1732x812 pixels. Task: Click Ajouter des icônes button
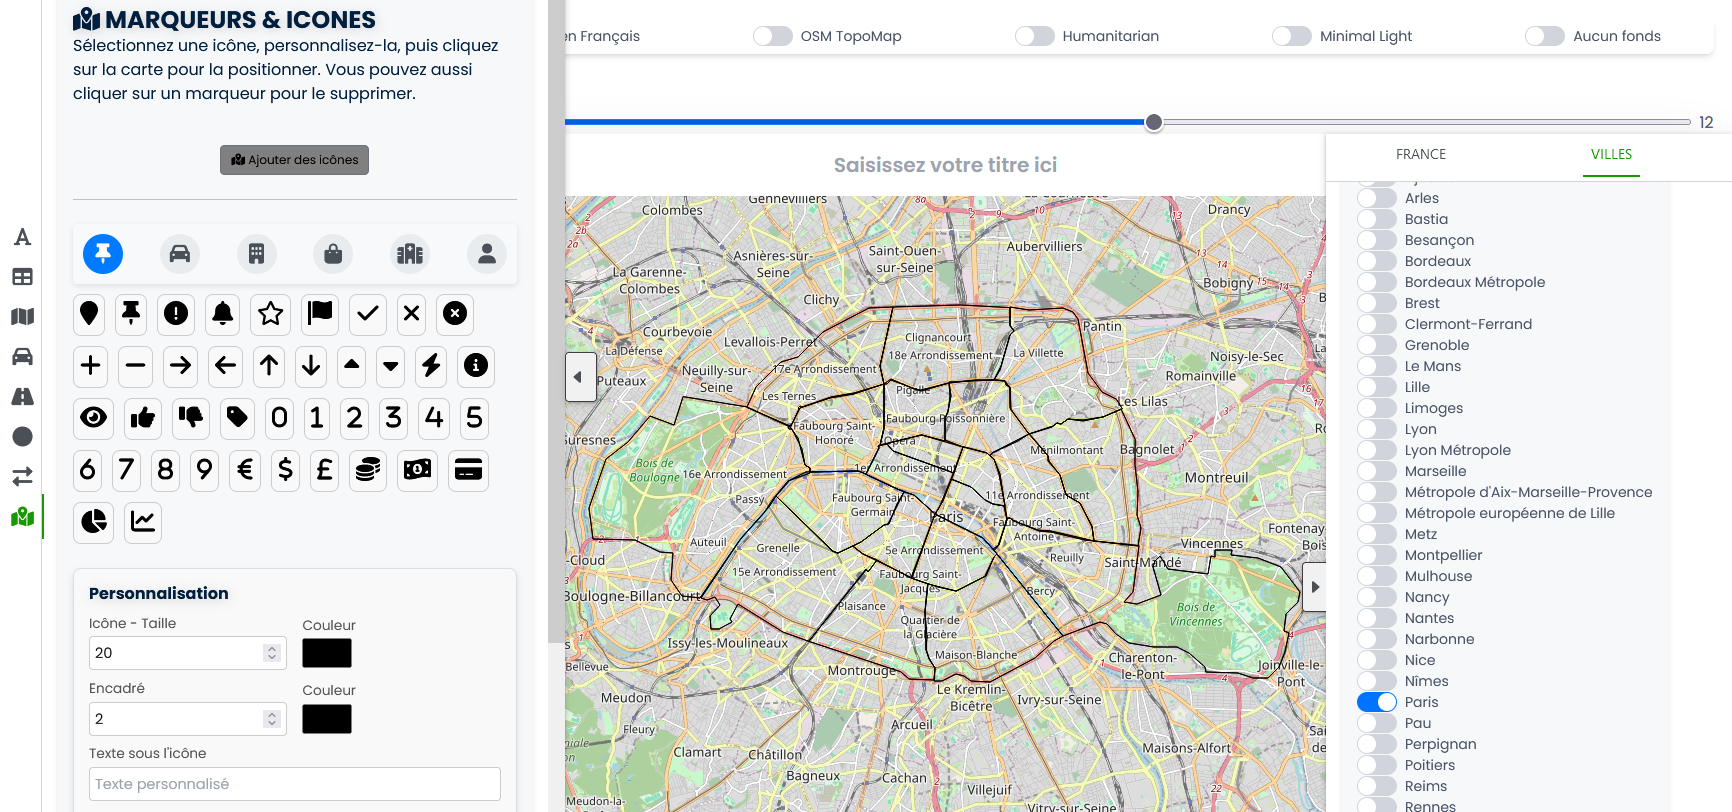pyautogui.click(x=294, y=160)
